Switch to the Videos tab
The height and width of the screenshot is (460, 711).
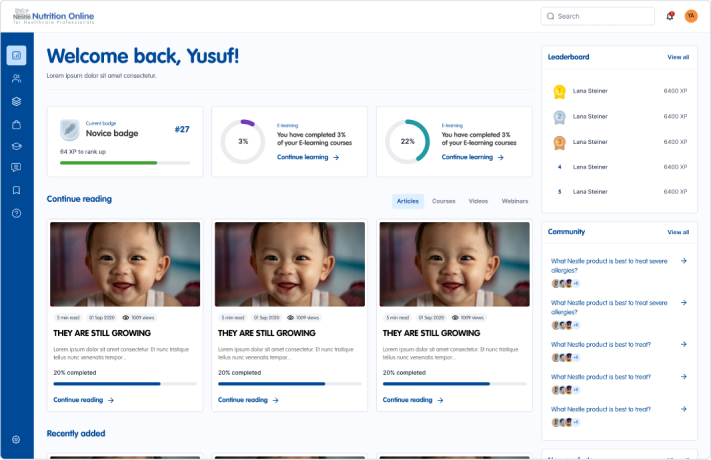tap(478, 201)
